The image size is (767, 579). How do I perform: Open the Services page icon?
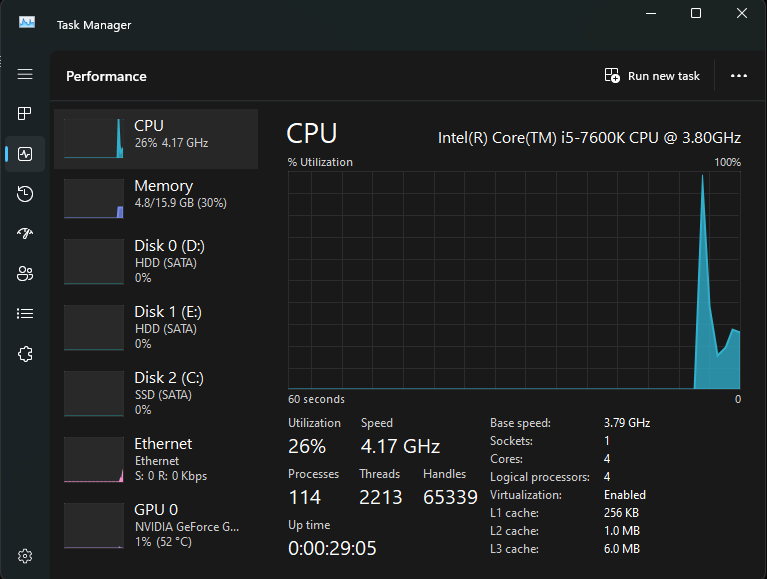click(x=25, y=354)
